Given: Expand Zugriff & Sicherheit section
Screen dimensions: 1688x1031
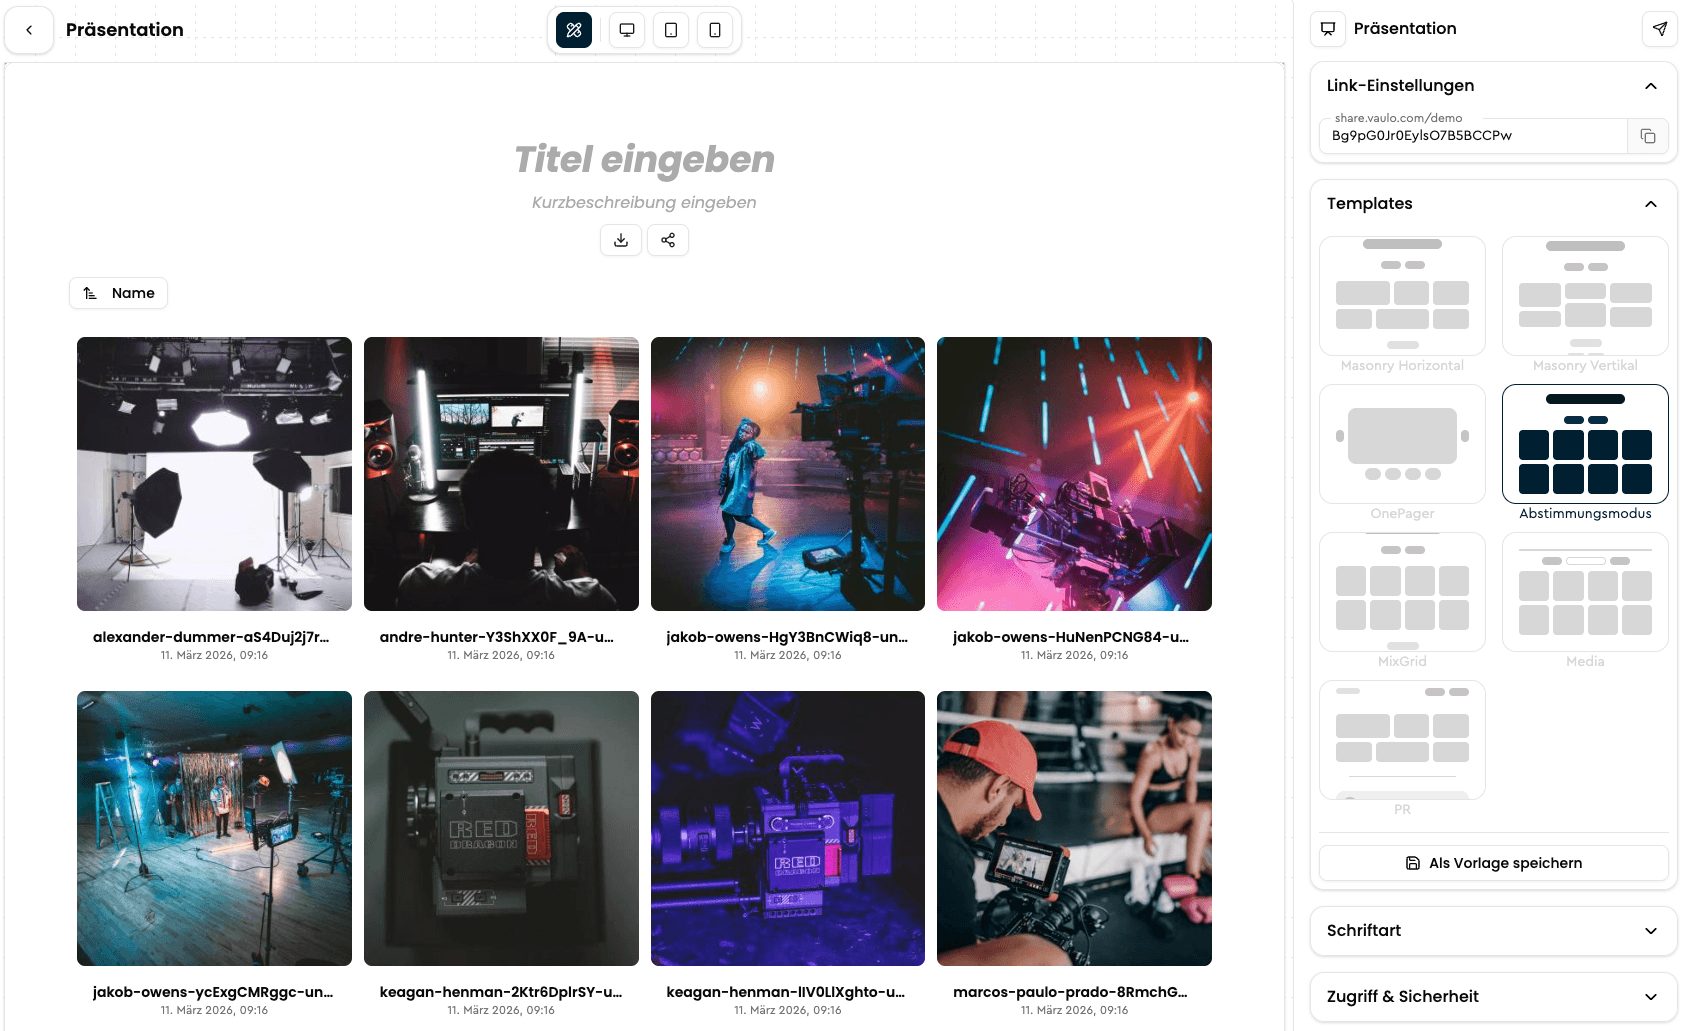Looking at the screenshot, I should pyautogui.click(x=1494, y=997).
